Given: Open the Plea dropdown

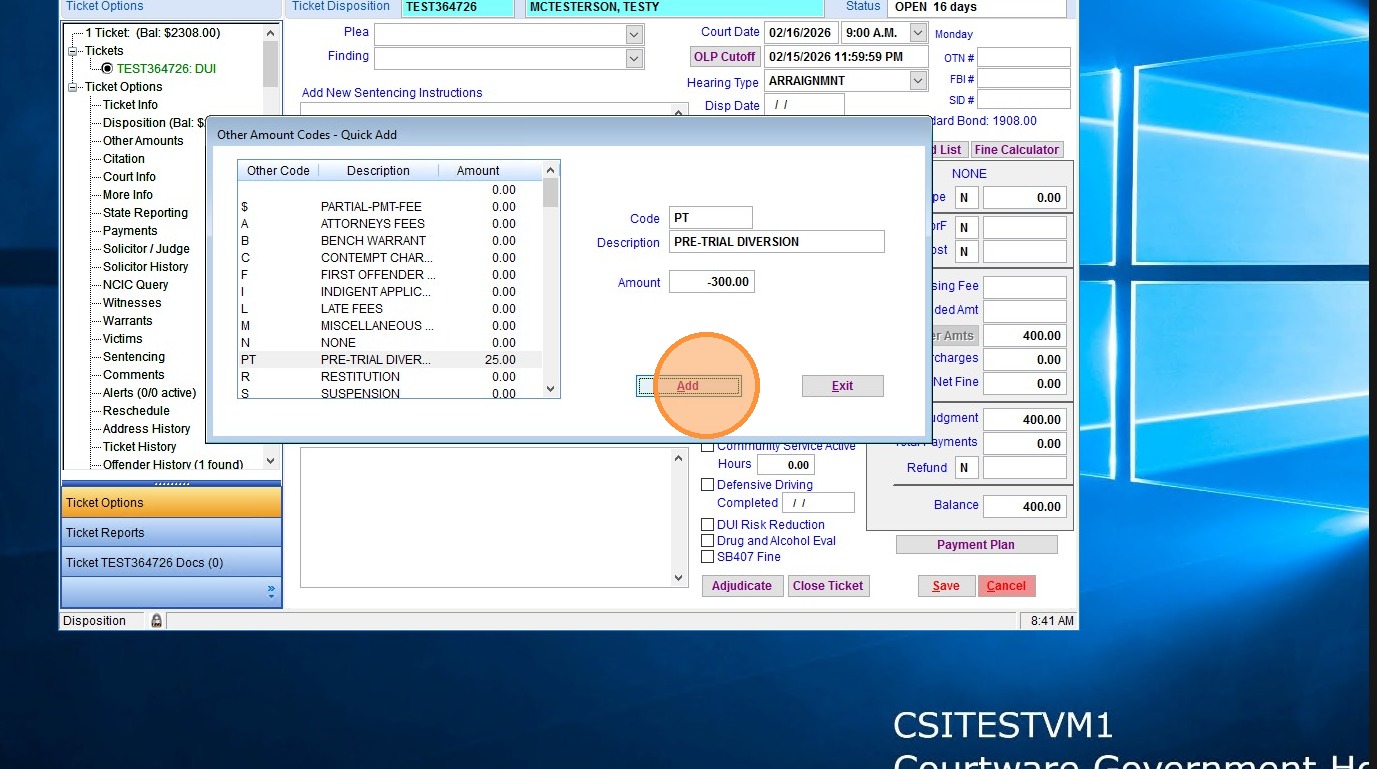Looking at the screenshot, I should 633,34.
